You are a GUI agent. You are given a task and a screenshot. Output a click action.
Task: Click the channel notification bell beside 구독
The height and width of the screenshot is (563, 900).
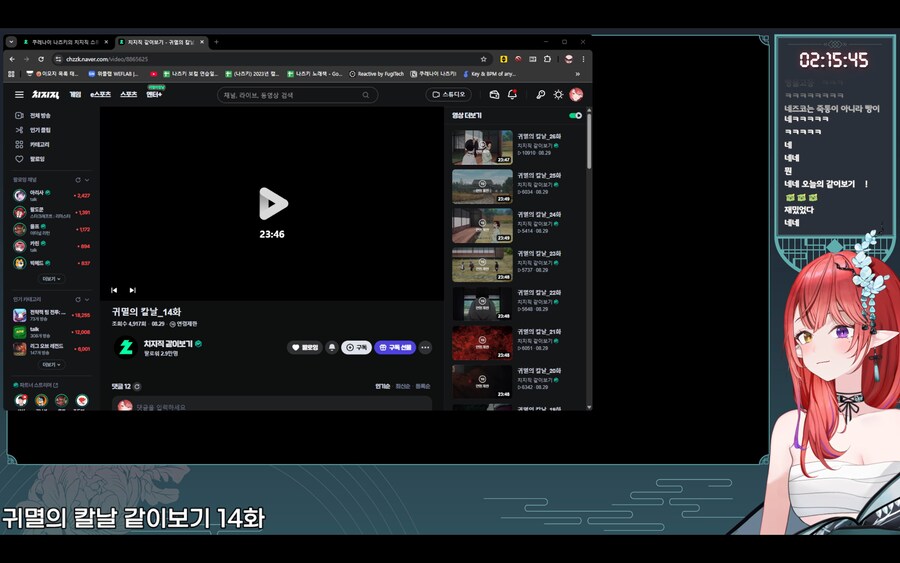click(332, 347)
